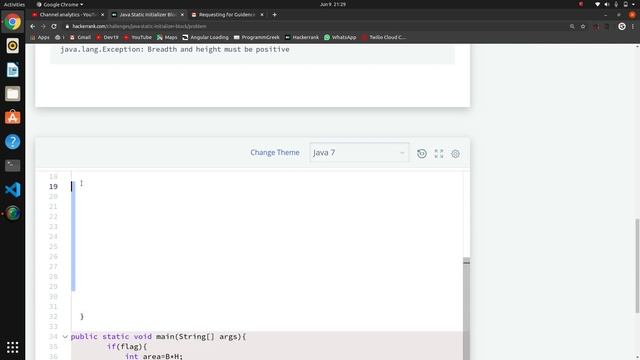The image size is (640, 360).
Task: Open the Dev19 bookmark
Action: 107,37
